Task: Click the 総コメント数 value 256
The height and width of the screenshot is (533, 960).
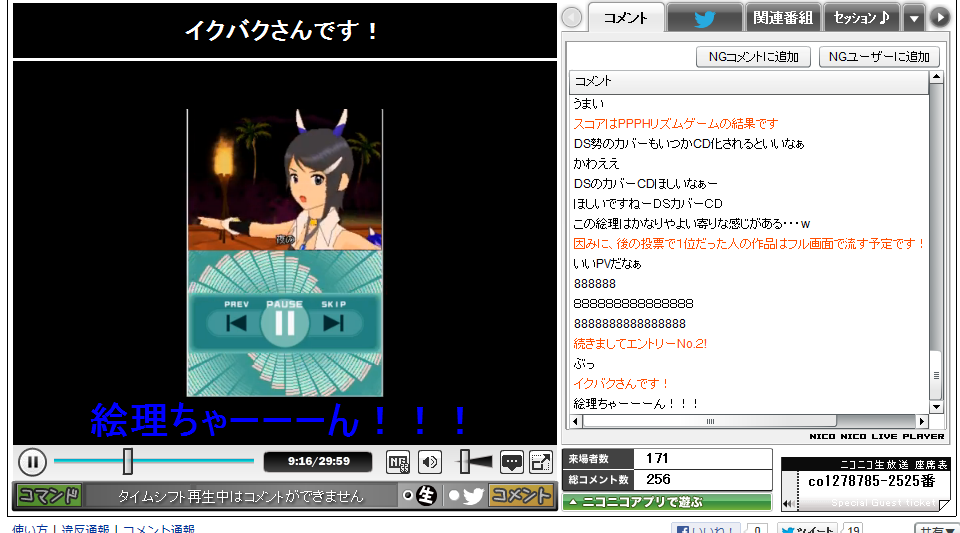Action: click(658, 479)
